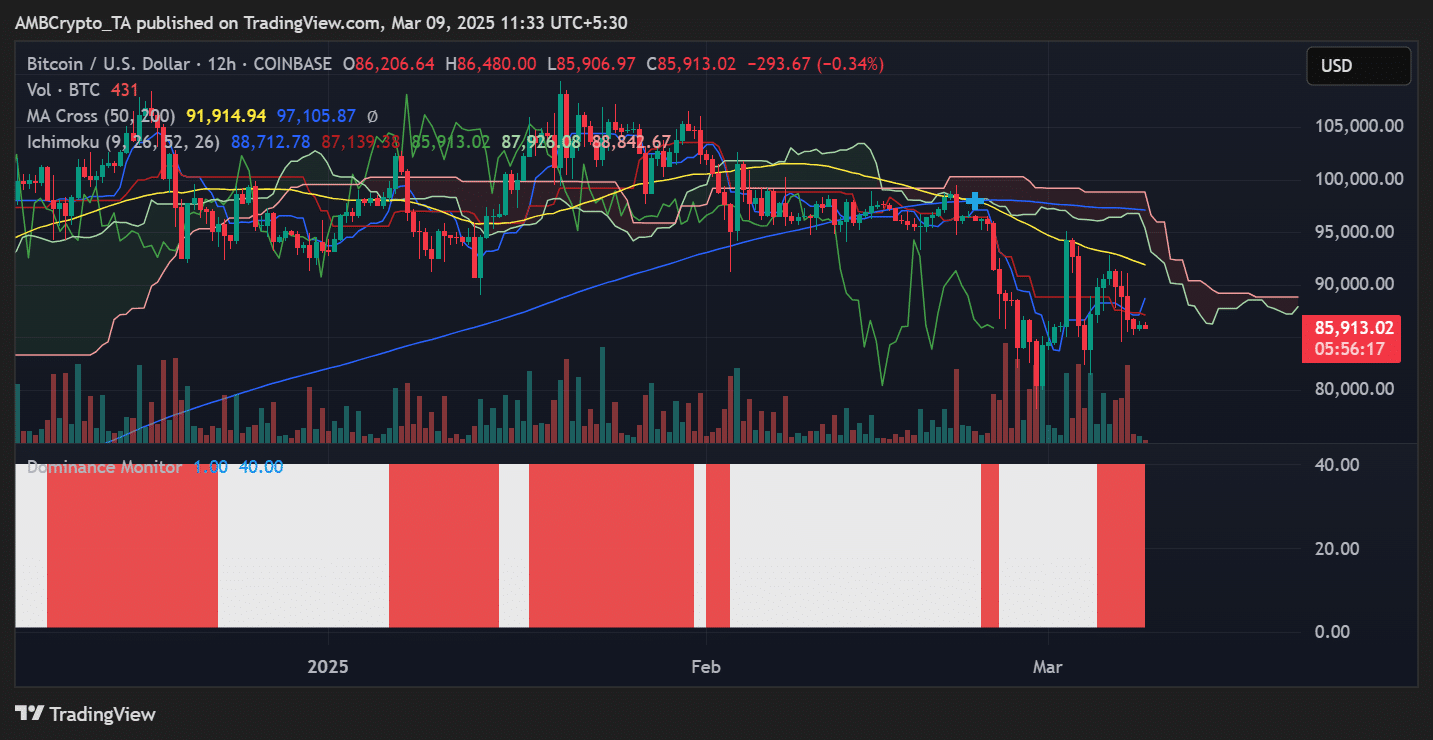The image size is (1433, 740).
Task: Click the Ichimoku value 88,712.78
Action: pos(271,142)
